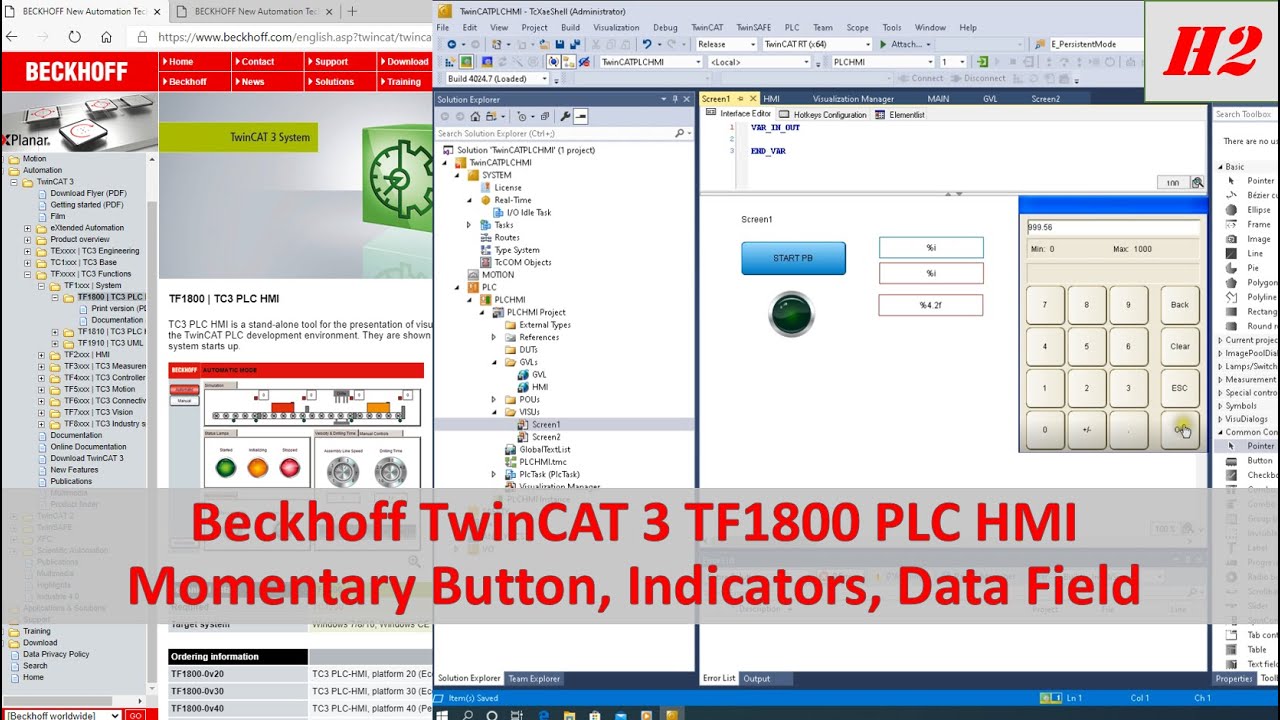Image resolution: width=1280 pixels, height=720 pixels.
Task: Switch to the MAIN editor tab
Action: [938, 99]
